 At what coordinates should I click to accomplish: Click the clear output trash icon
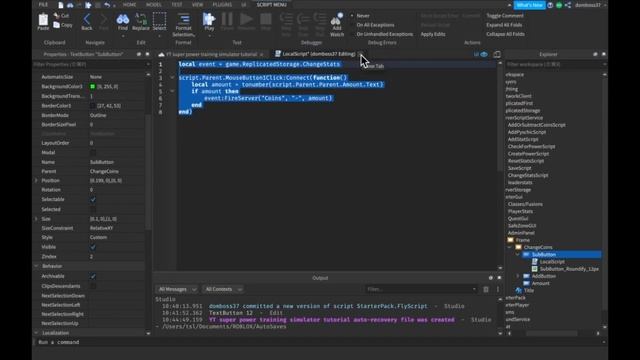point(486,289)
